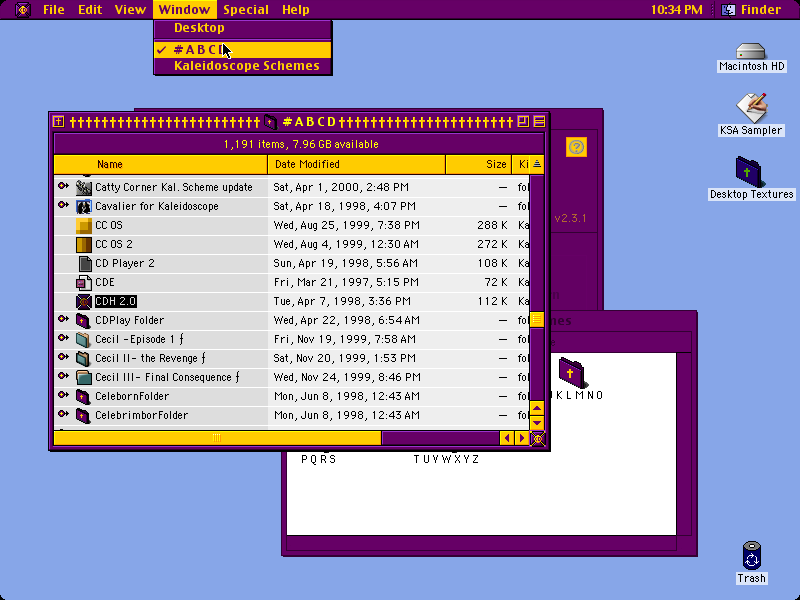Select the Catty Corner Kal. Scheme update folder icon
This screenshot has height=600, width=800.
83,188
